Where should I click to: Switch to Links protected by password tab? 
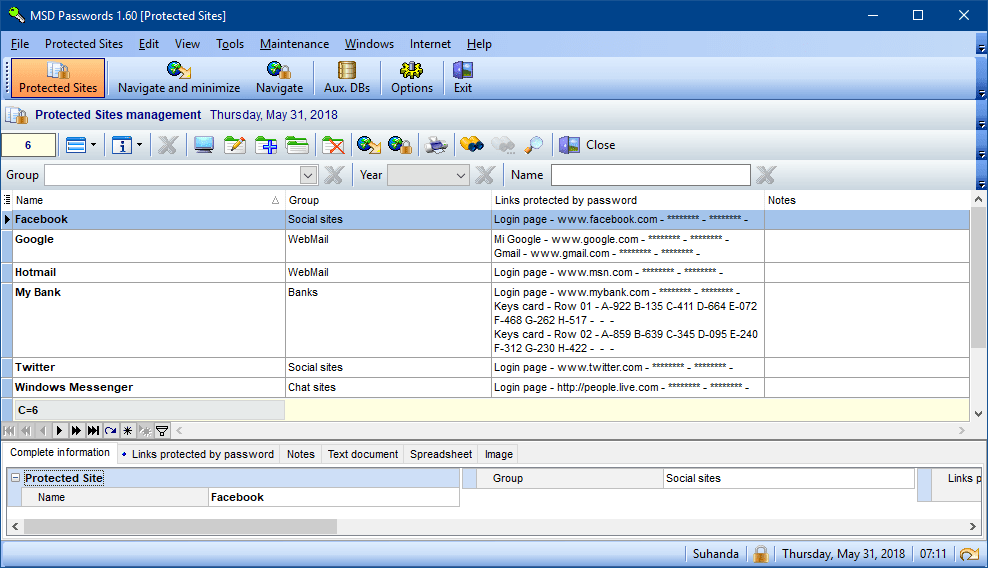(x=198, y=454)
